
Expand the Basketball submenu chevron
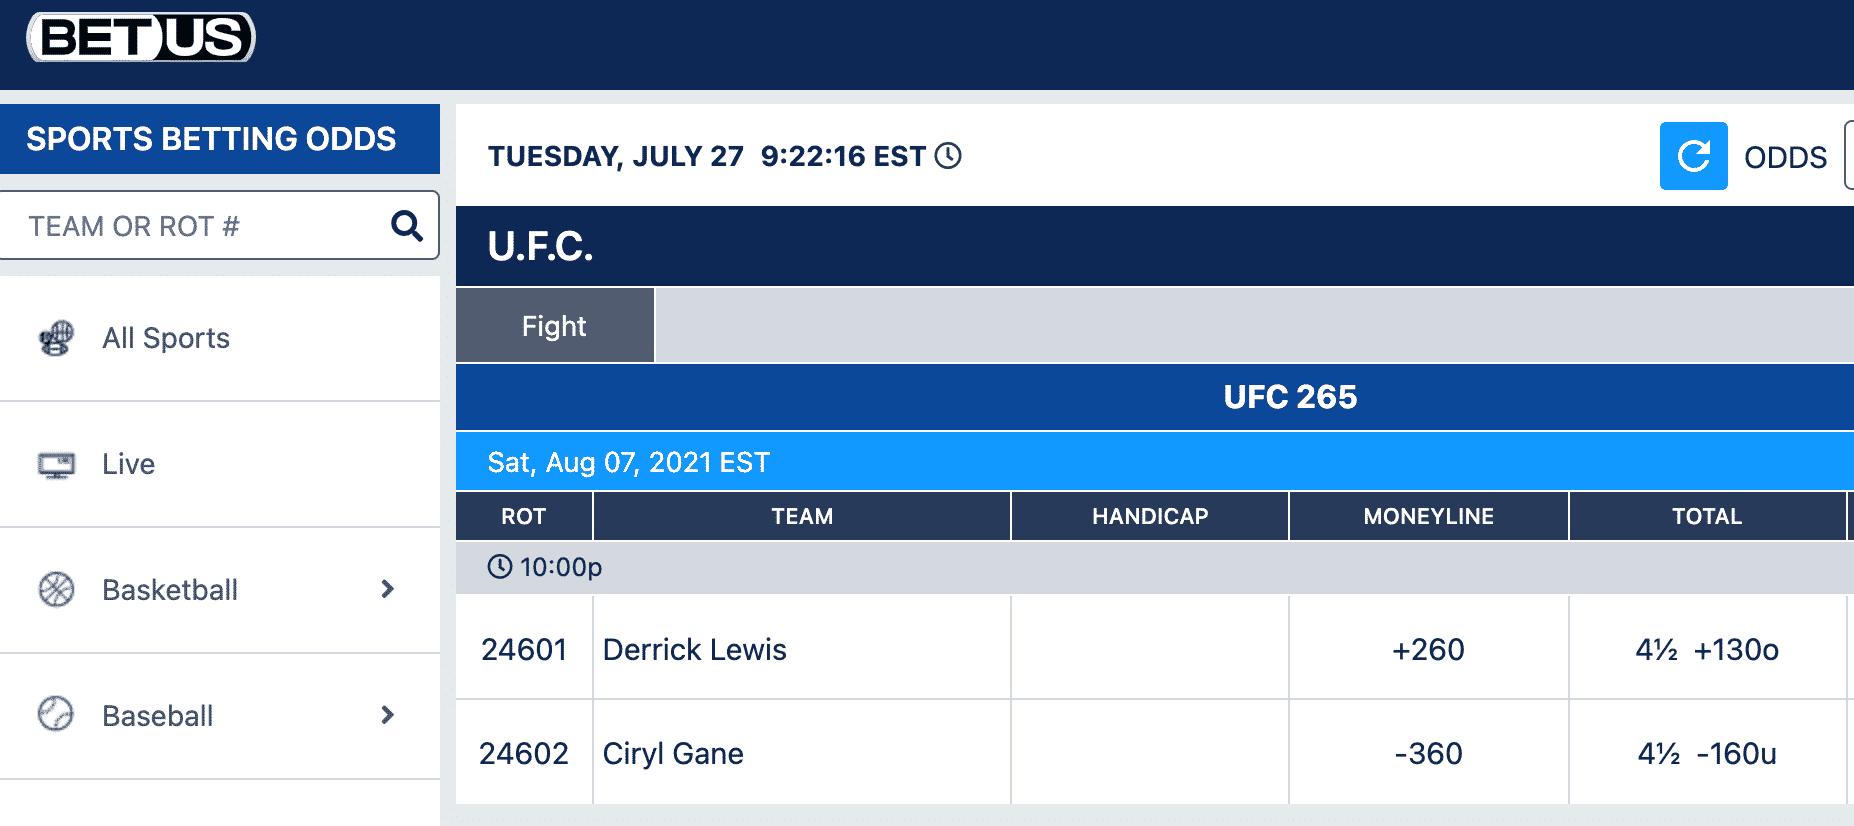click(x=388, y=589)
